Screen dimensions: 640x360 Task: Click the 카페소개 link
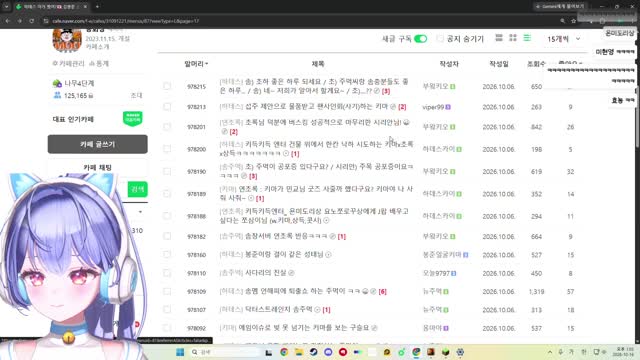pos(97,47)
